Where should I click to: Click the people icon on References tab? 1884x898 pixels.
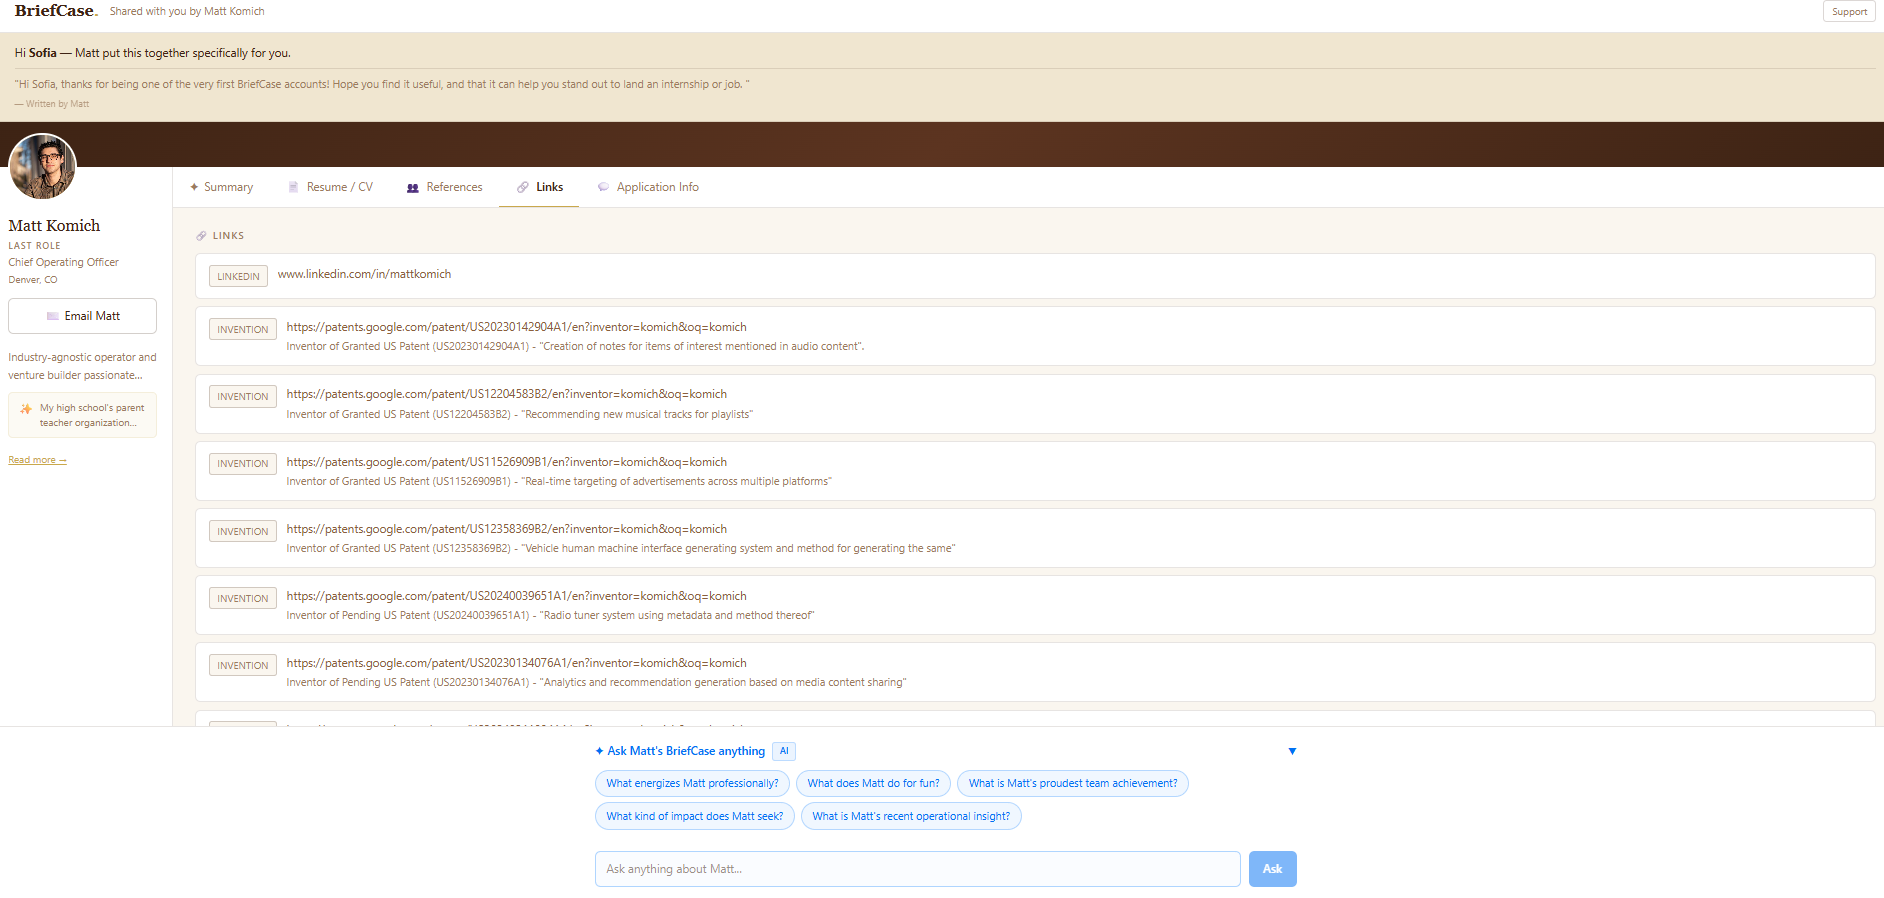[x=413, y=188]
